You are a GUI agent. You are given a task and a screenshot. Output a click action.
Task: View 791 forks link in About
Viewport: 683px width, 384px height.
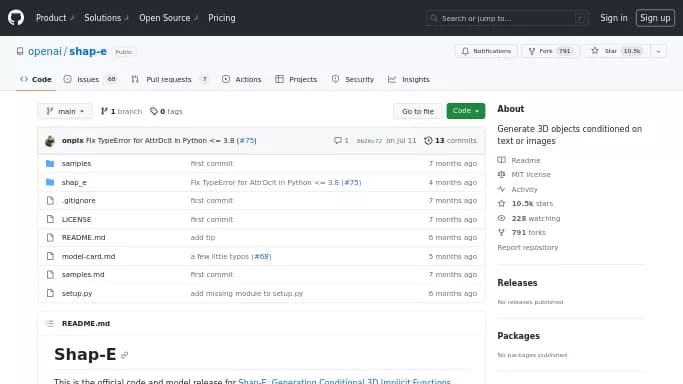click(521, 232)
